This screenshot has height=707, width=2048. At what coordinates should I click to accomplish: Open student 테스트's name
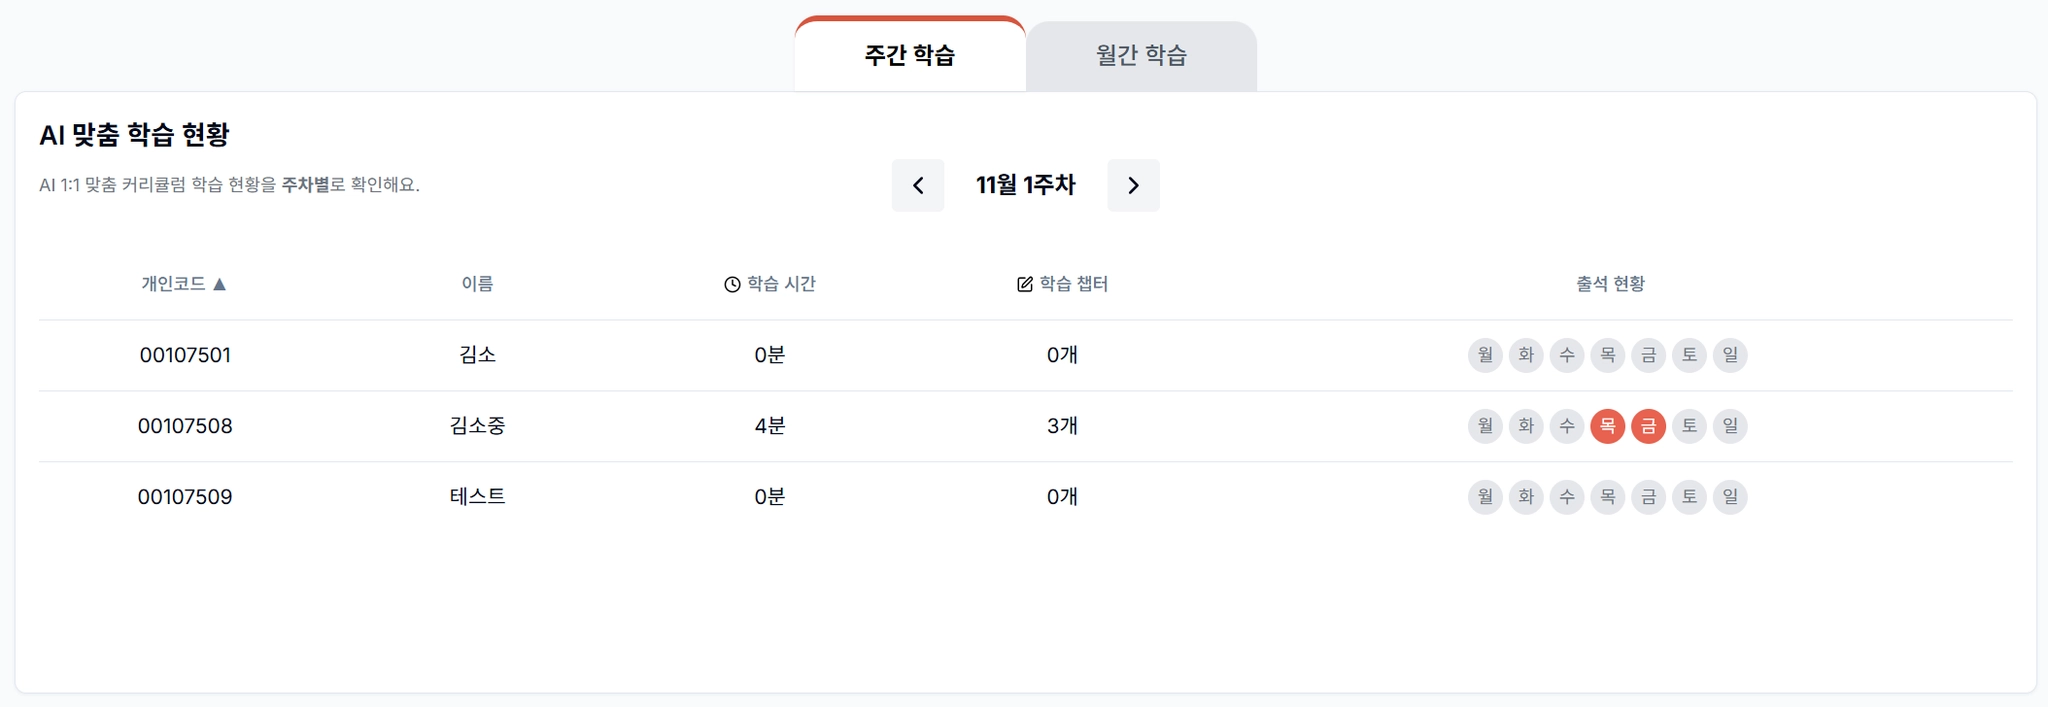pos(477,497)
